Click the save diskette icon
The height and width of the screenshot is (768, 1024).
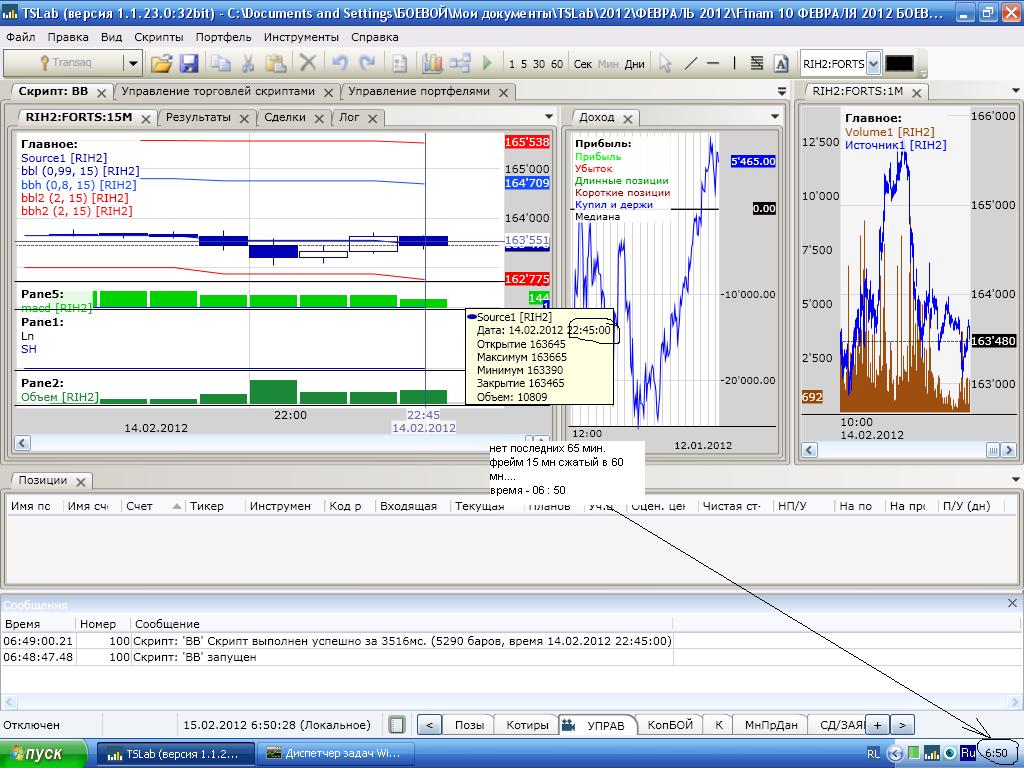pos(189,63)
